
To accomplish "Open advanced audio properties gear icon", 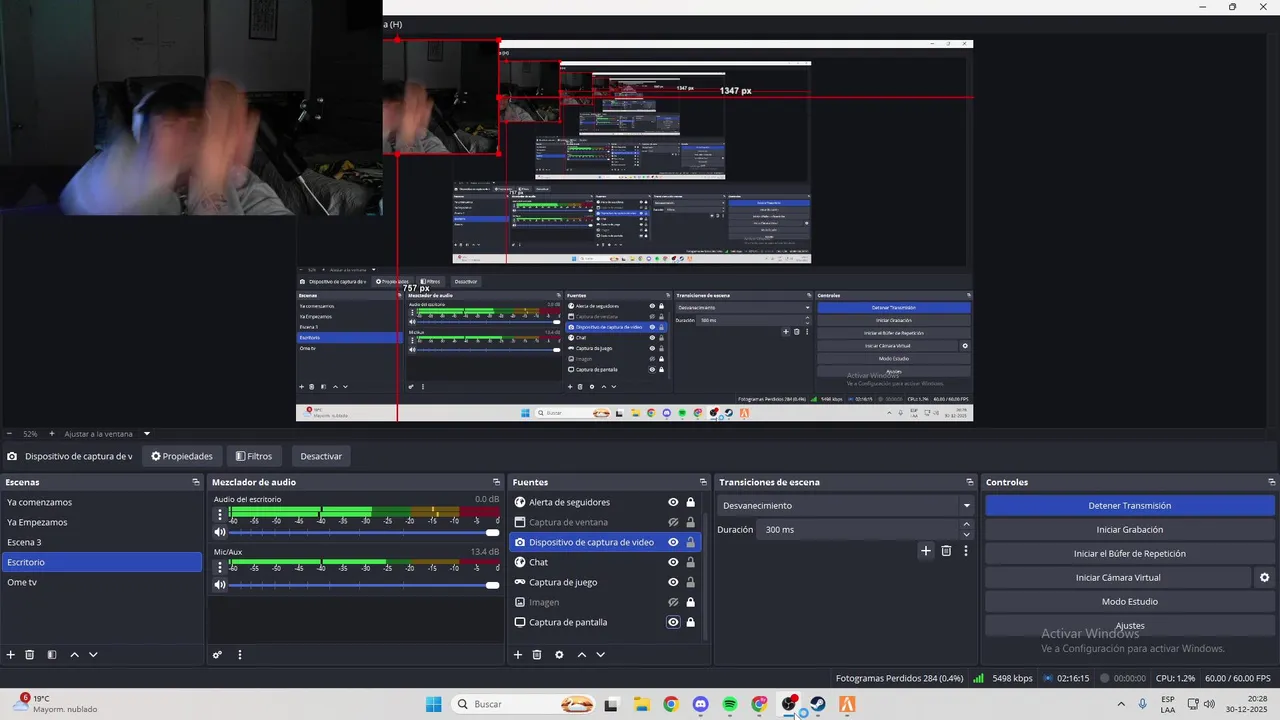I will (x=217, y=655).
